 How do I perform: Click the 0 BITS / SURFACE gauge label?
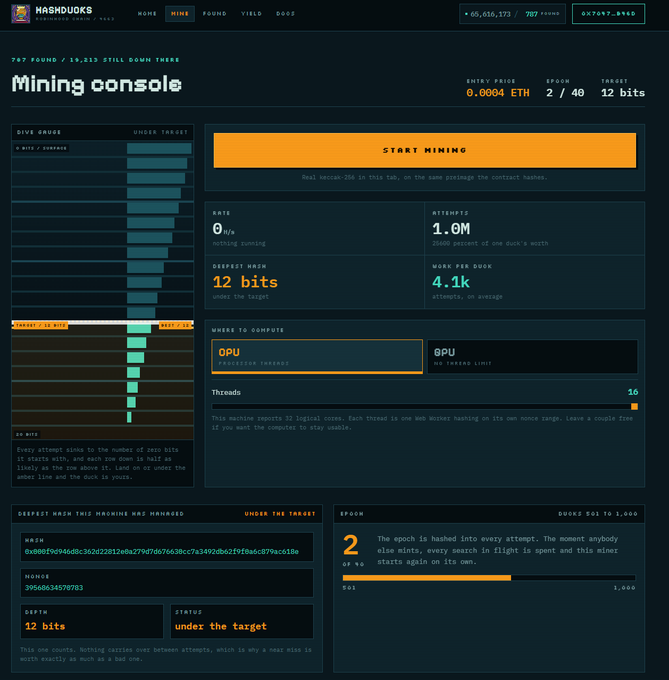(41, 148)
